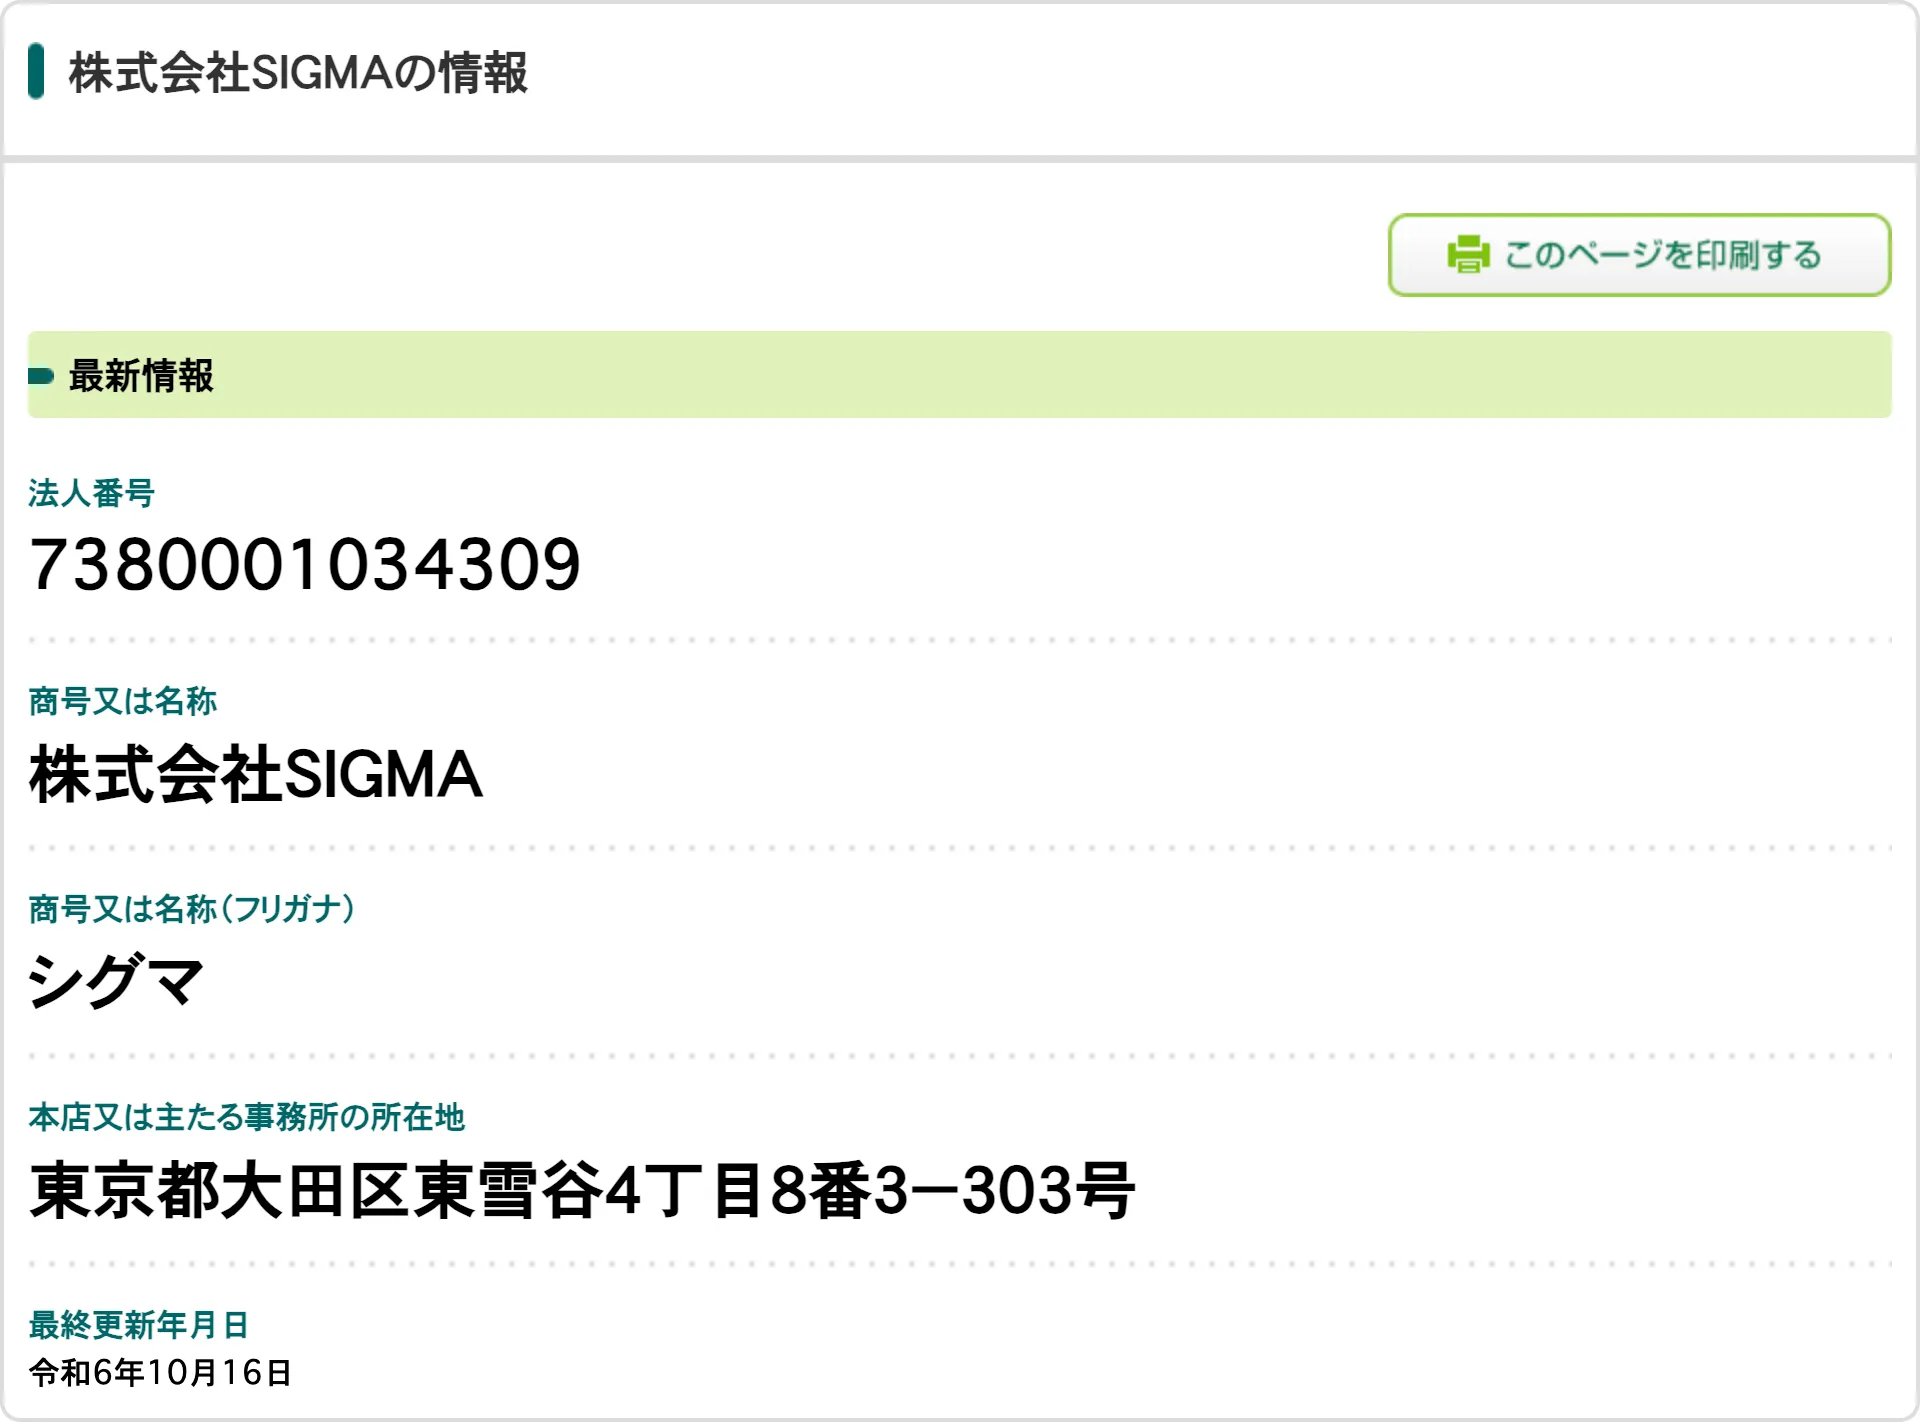This screenshot has width=1920, height=1422.
Task: Select the corporate number 7380001034309
Action: (x=304, y=565)
